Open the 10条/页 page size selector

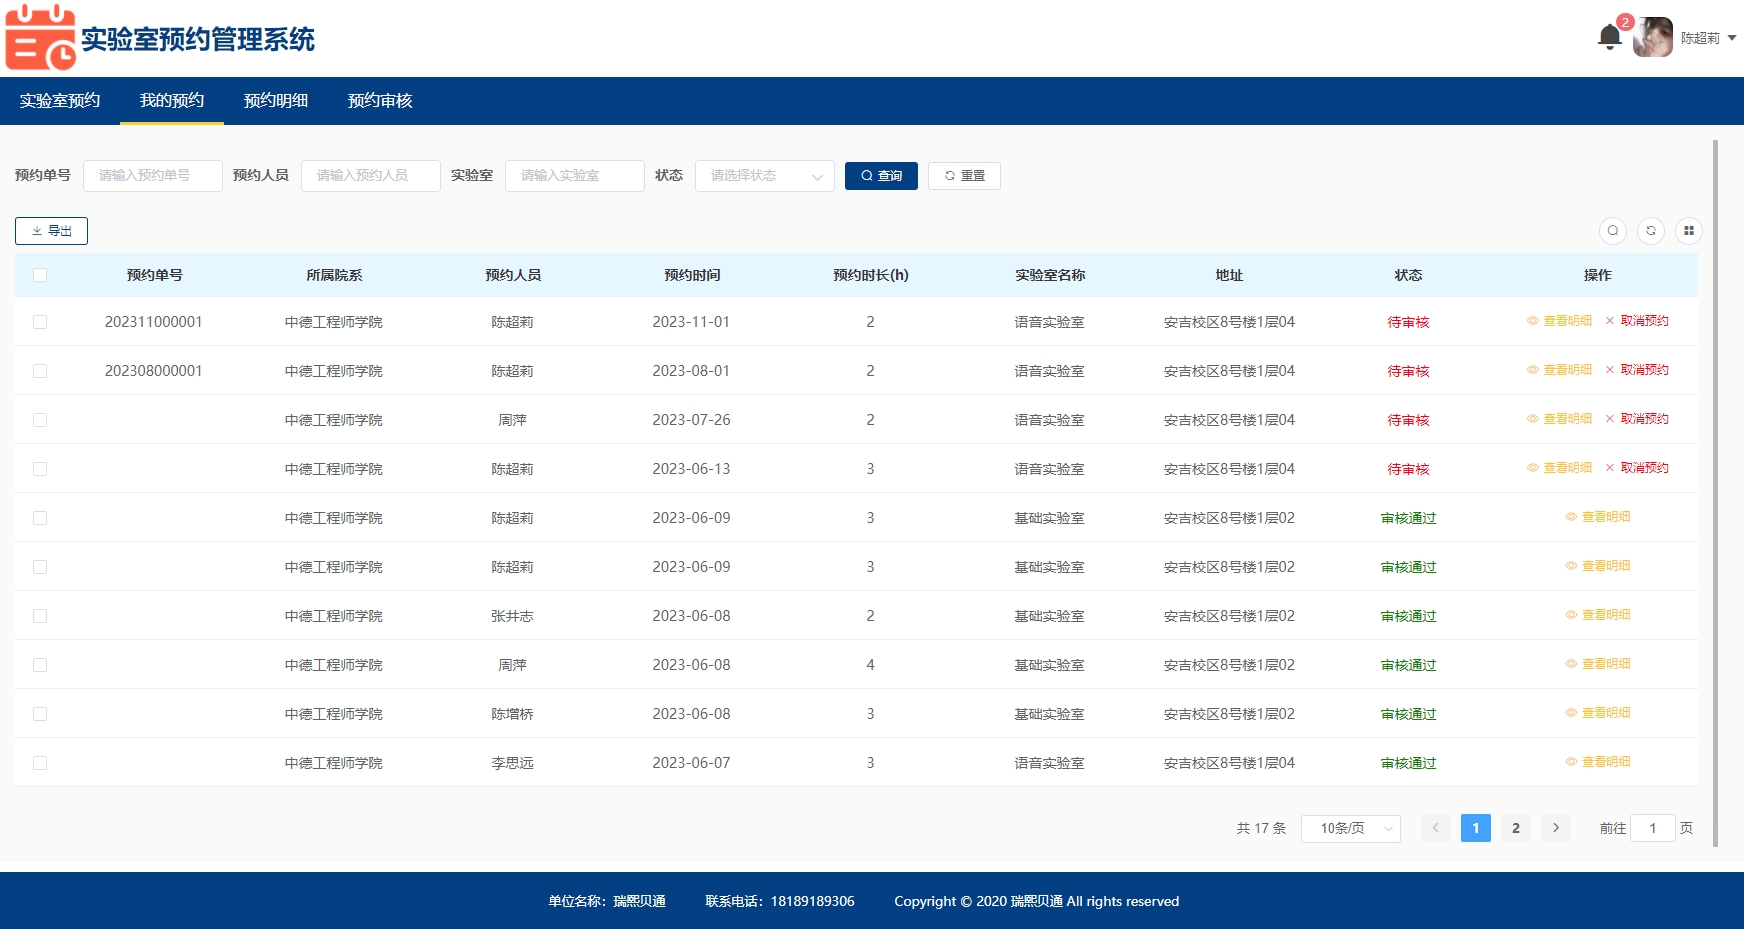pyautogui.click(x=1350, y=828)
